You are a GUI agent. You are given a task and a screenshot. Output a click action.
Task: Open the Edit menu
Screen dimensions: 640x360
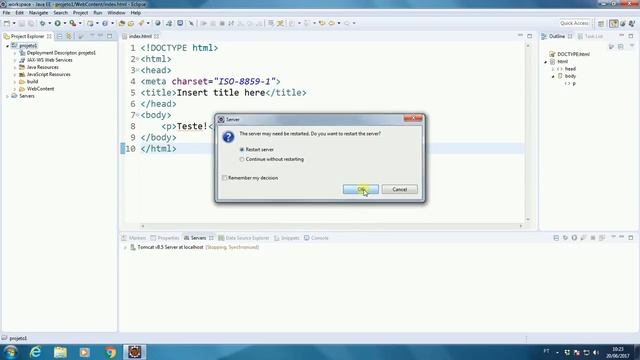[x=19, y=13]
